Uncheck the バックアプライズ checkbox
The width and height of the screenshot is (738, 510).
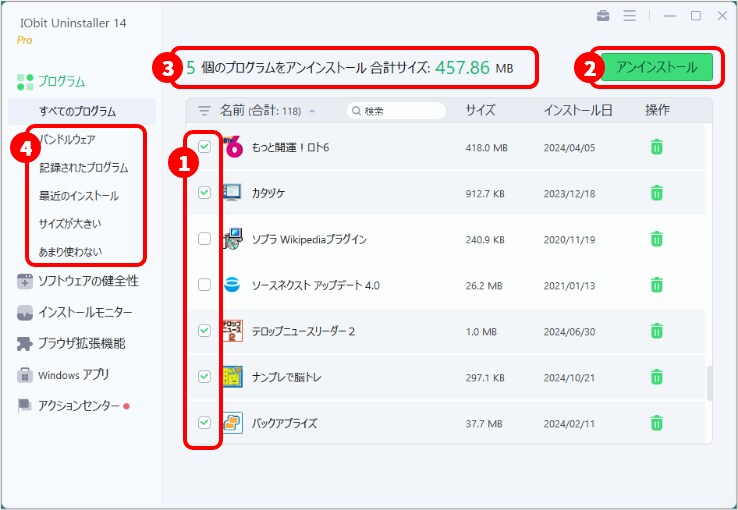click(x=204, y=422)
